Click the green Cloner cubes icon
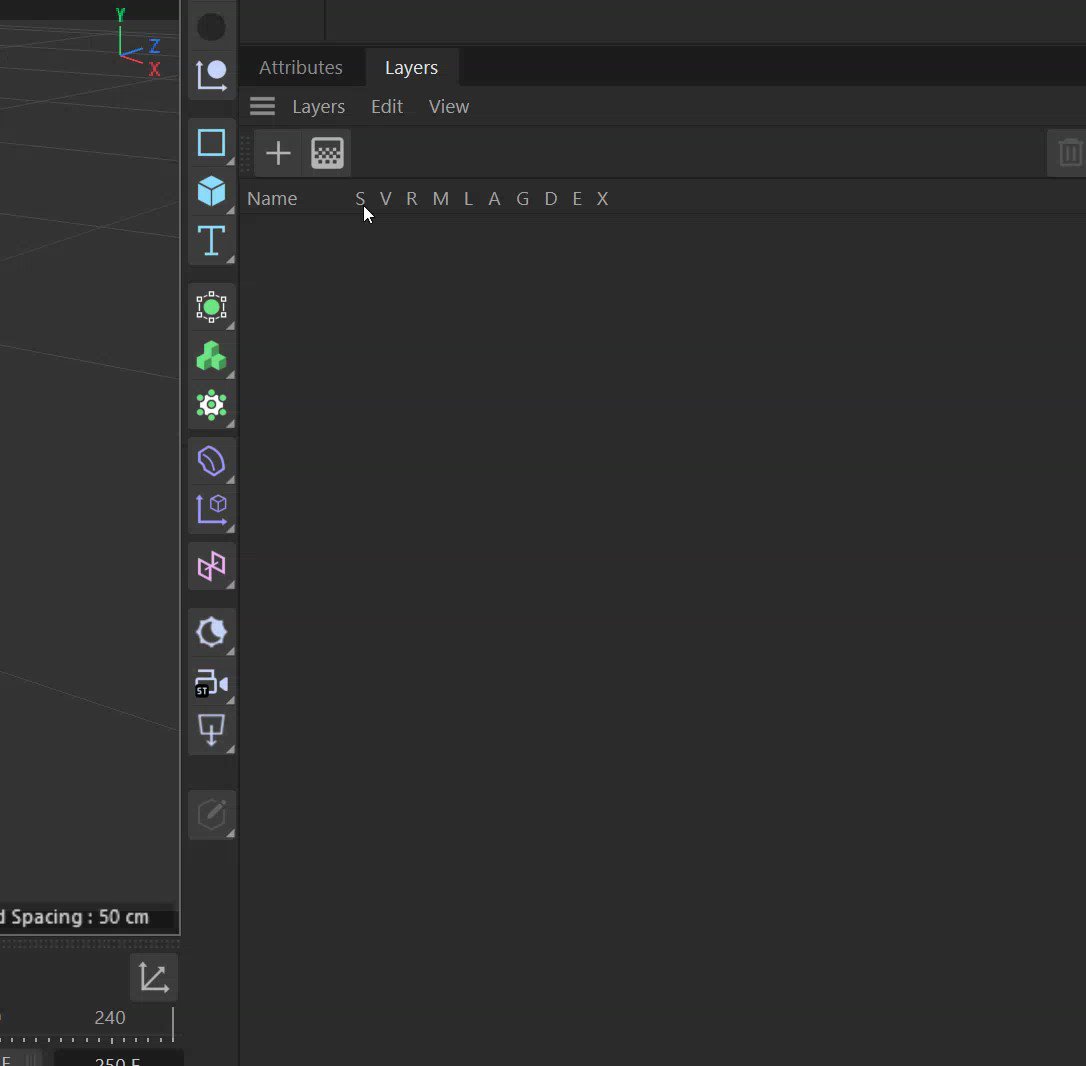Viewport: 1086px width, 1066px height. coord(211,356)
